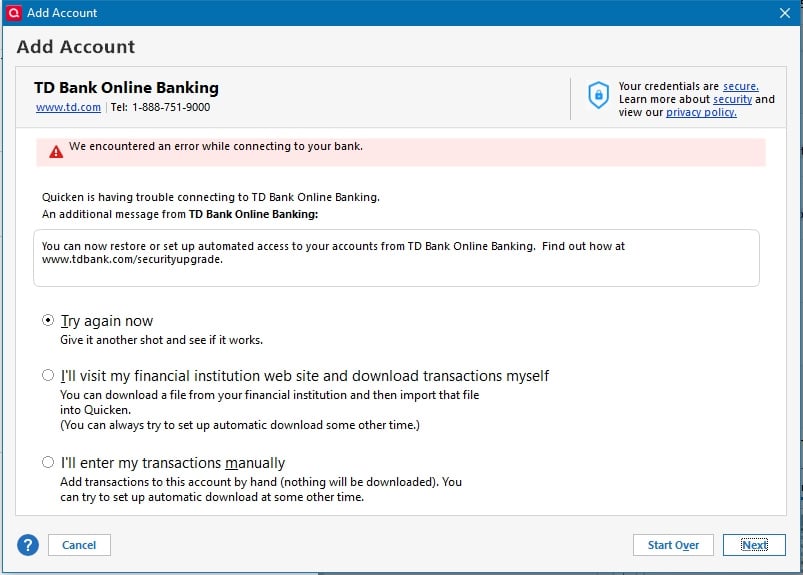This screenshot has width=803, height=575.
Task: Click the TD Bank message text box
Action: click(396, 258)
